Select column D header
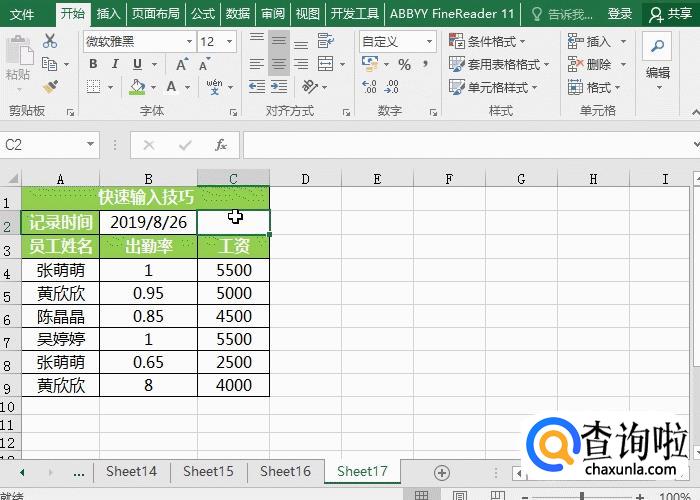700x500 pixels. point(305,179)
